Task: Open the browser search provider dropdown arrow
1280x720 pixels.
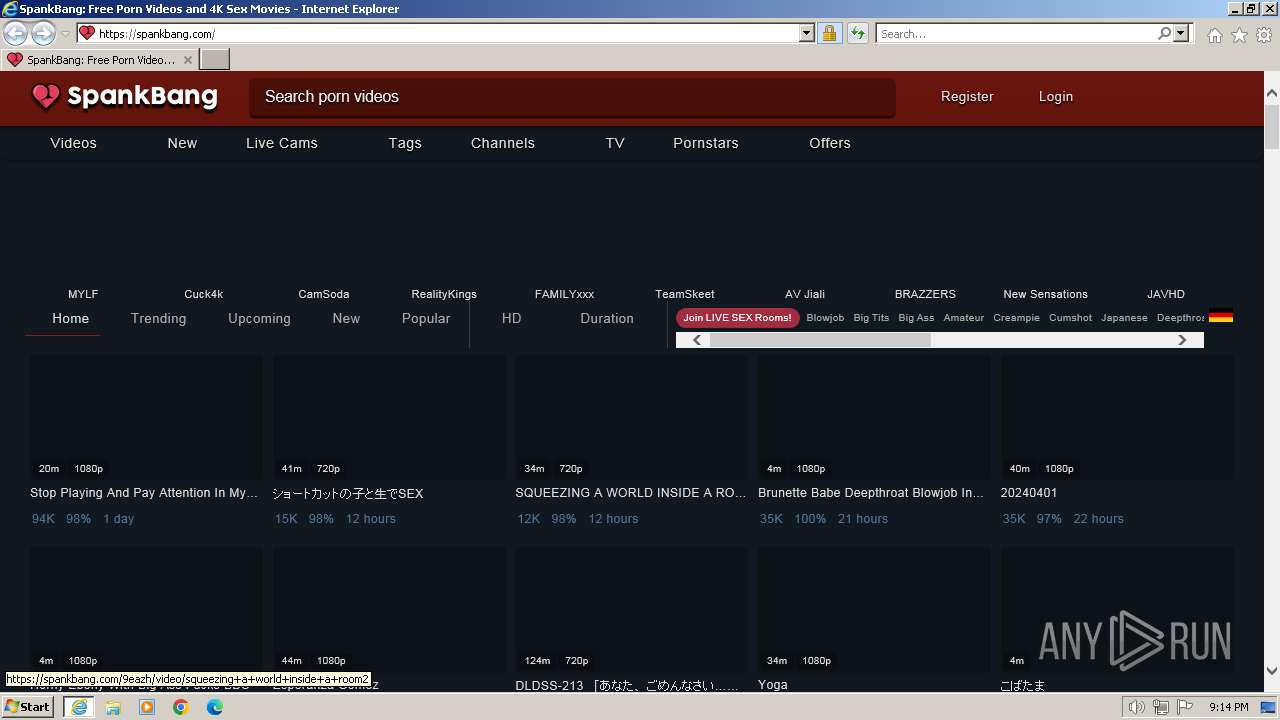Action: pos(1181,33)
